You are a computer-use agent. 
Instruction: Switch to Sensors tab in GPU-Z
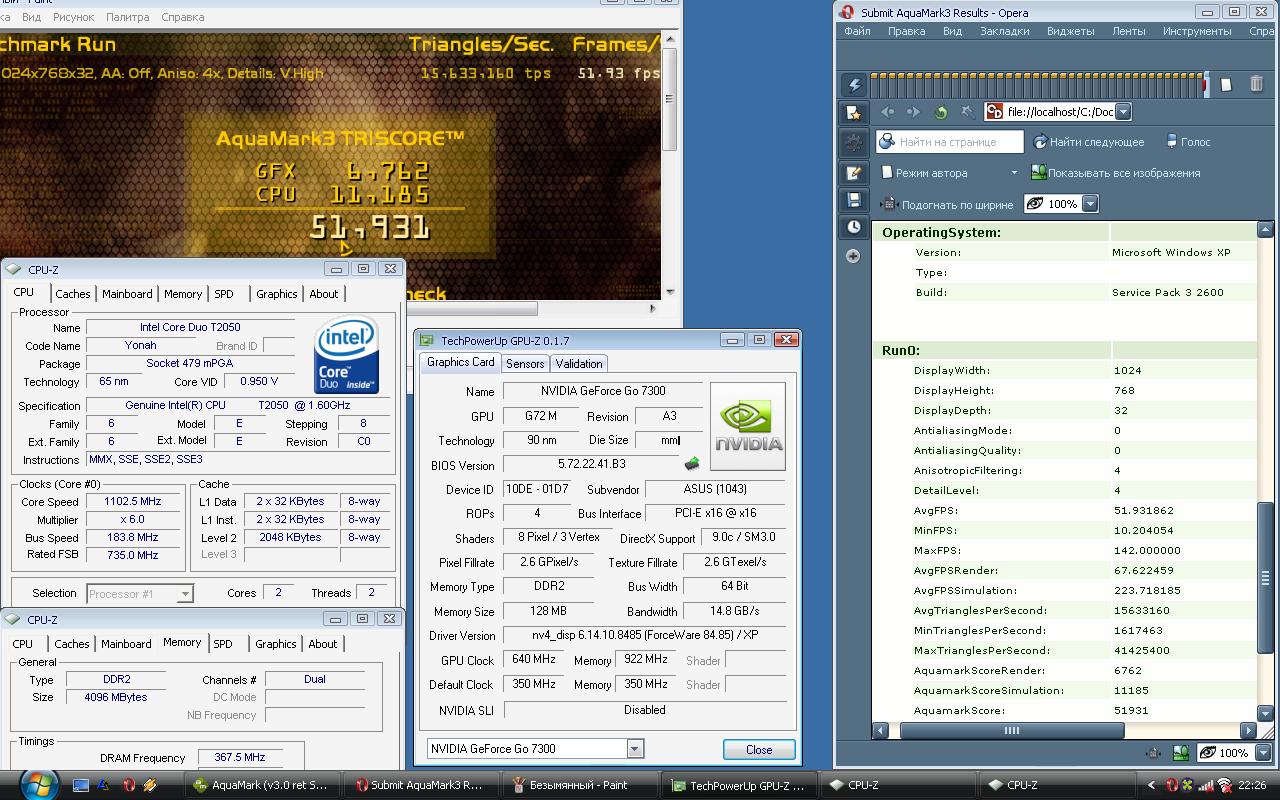point(525,364)
